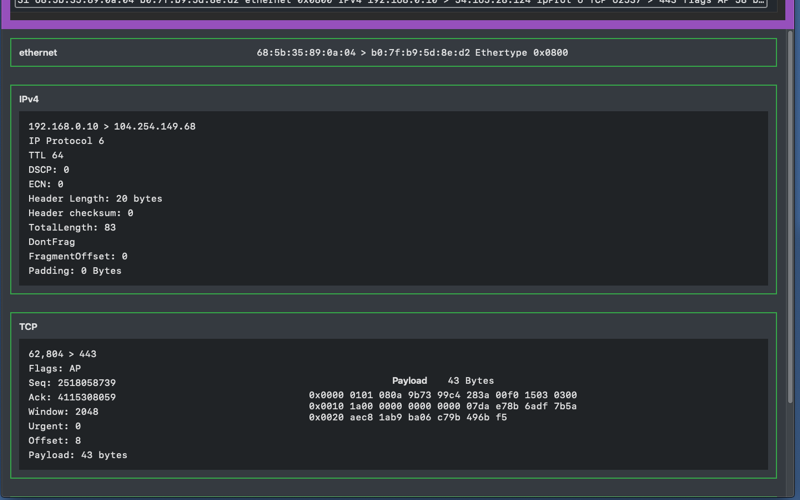
Task: Select the hex dump row 0x0000
Action: [443, 395]
